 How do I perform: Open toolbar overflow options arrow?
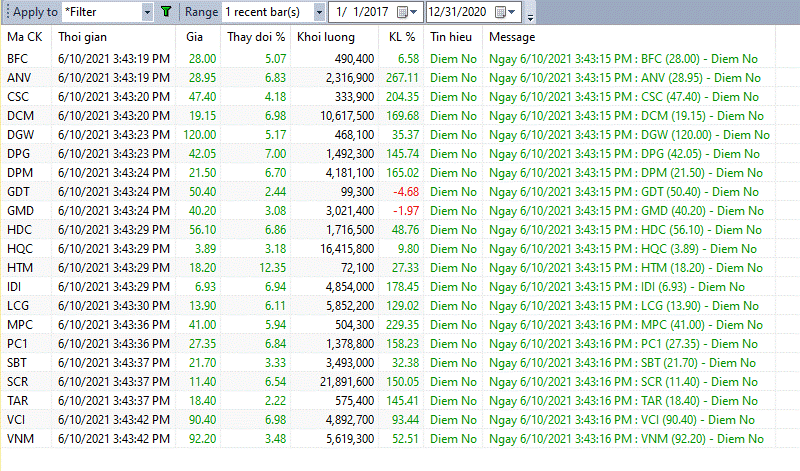coord(530,17)
